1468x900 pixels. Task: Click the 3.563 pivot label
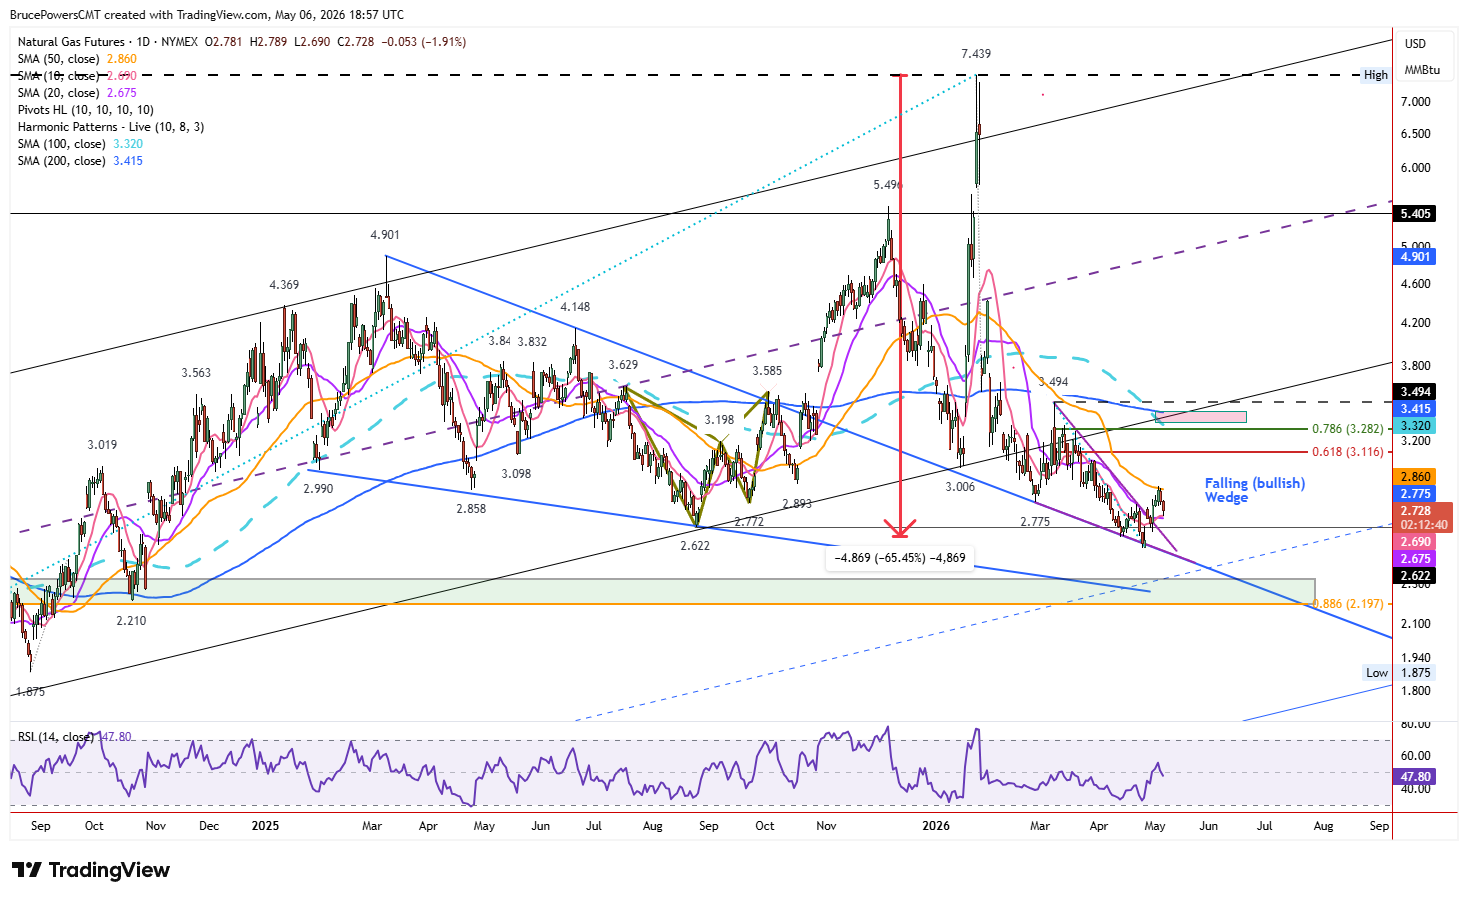[x=196, y=373]
